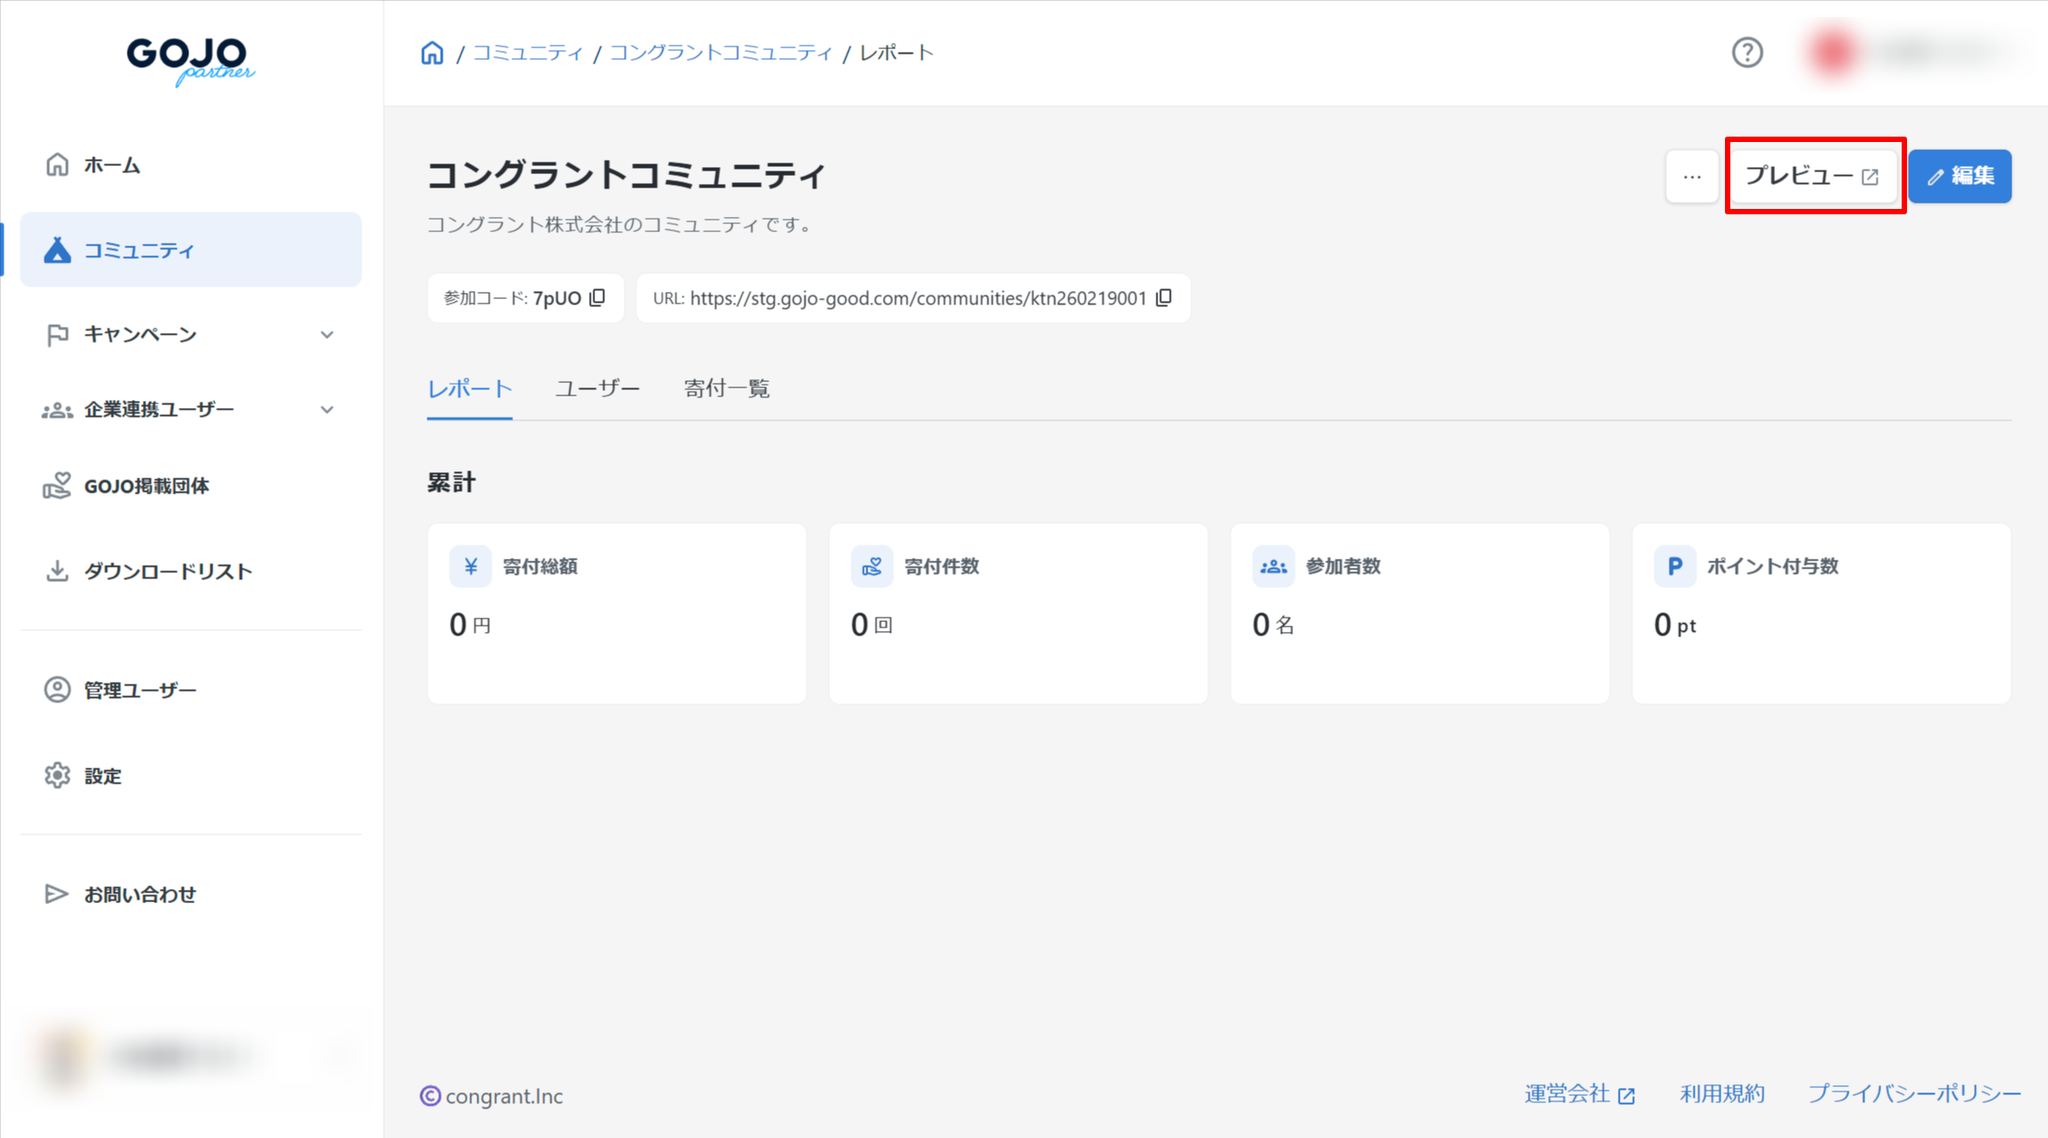Click the プレビュー button
The width and height of the screenshot is (2048, 1138).
(x=1812, y=176)
